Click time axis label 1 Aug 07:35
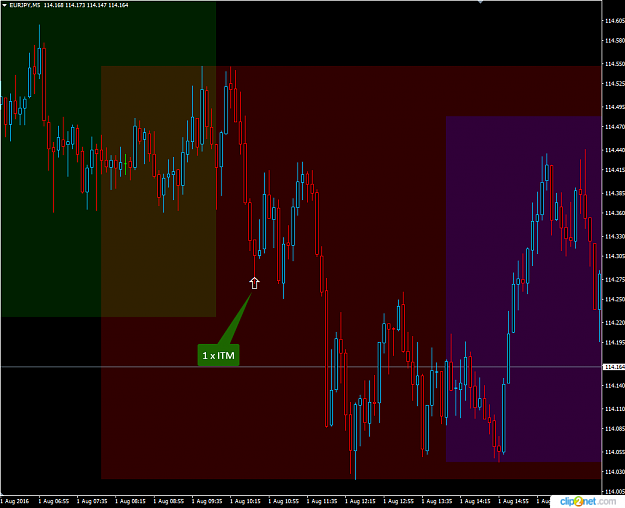The height and width of the screenshot is (508, 625). [92, 501]
